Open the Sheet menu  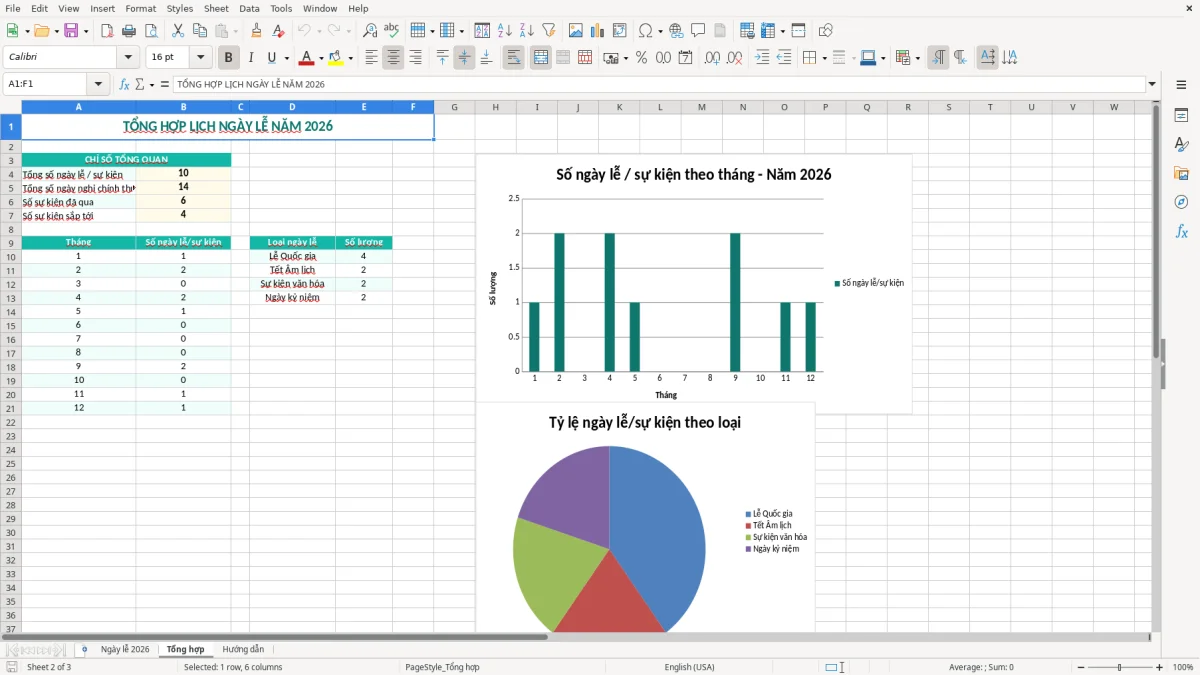click(216, 8)
